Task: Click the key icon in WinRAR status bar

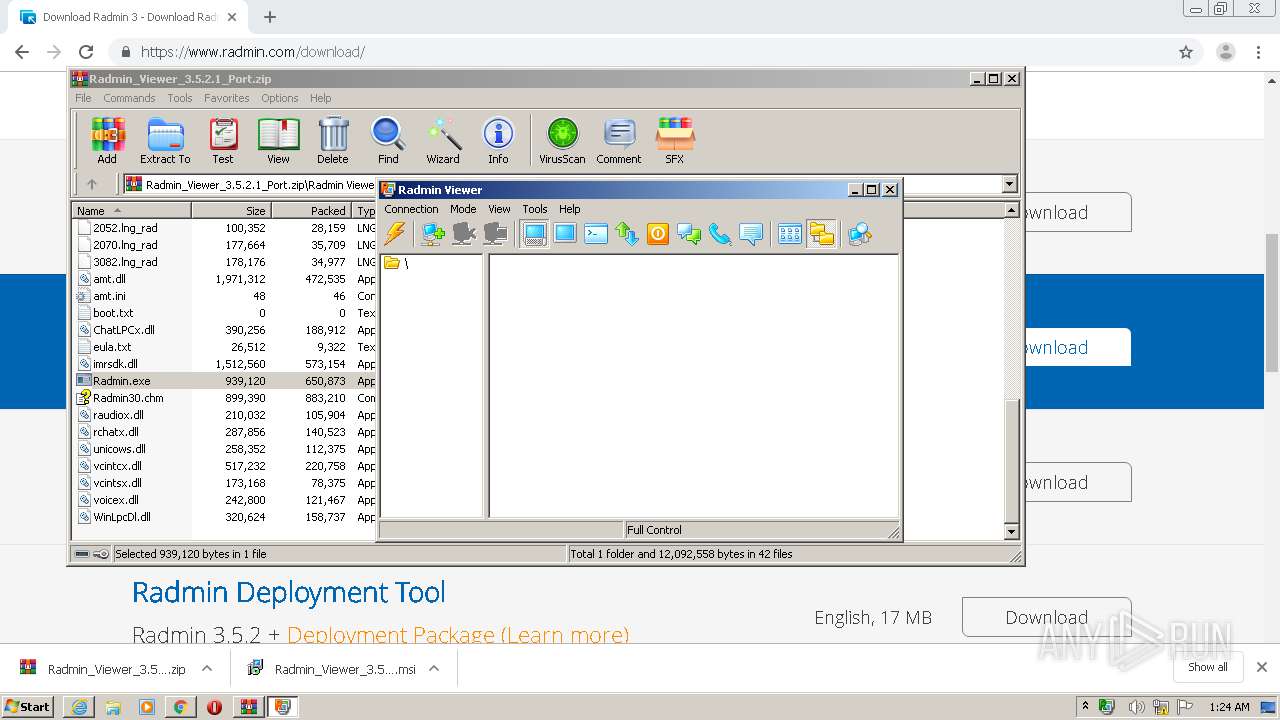Action: (101, 554)
